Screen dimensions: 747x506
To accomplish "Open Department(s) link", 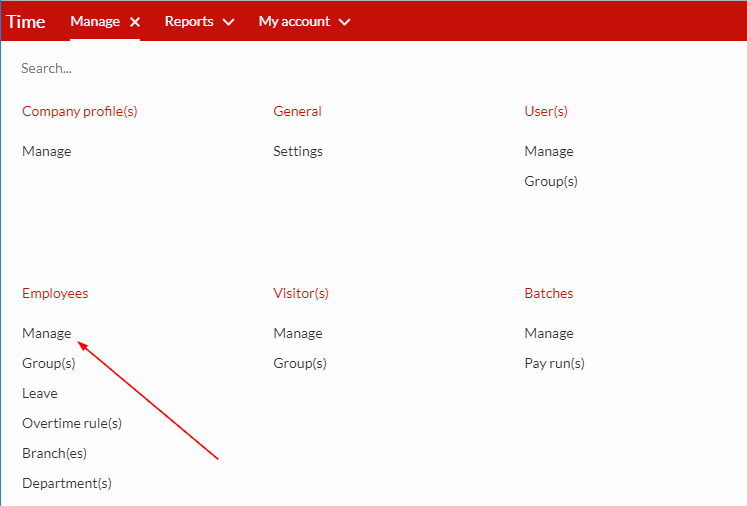I will pos(67,484).
